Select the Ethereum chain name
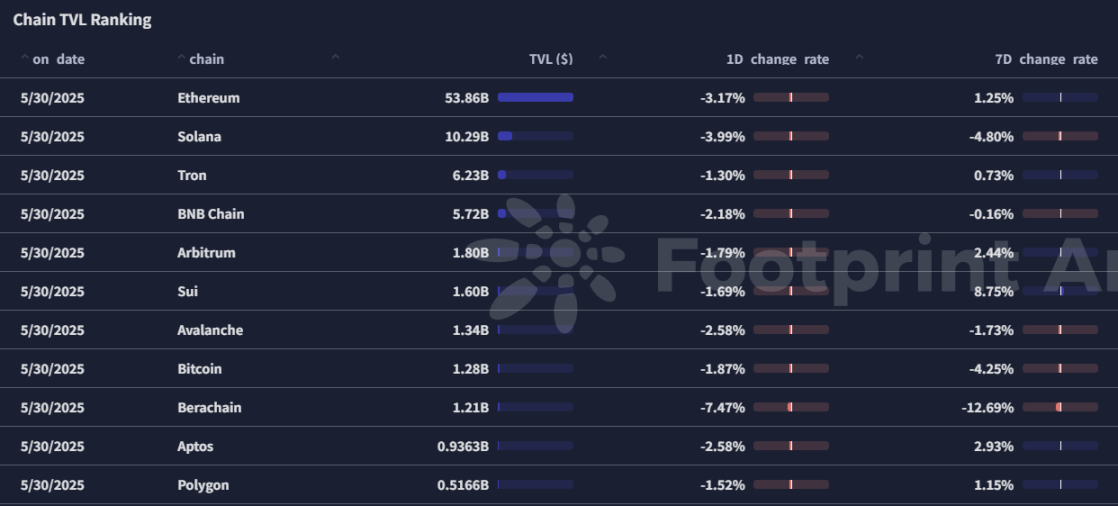Viewport: 1118px width, 506px height. click(x=208, y=98)
